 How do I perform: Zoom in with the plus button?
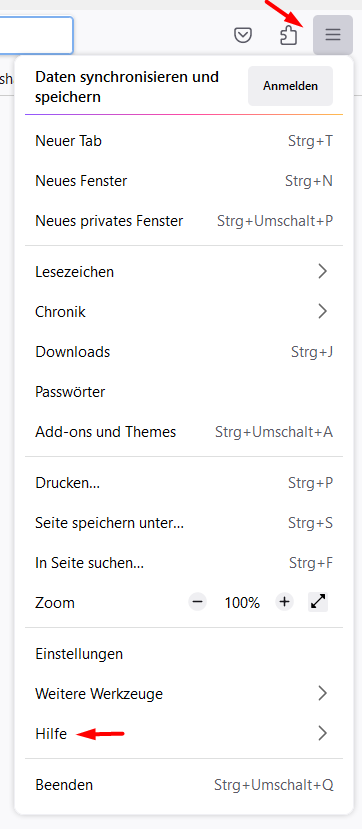pos(284,602)
